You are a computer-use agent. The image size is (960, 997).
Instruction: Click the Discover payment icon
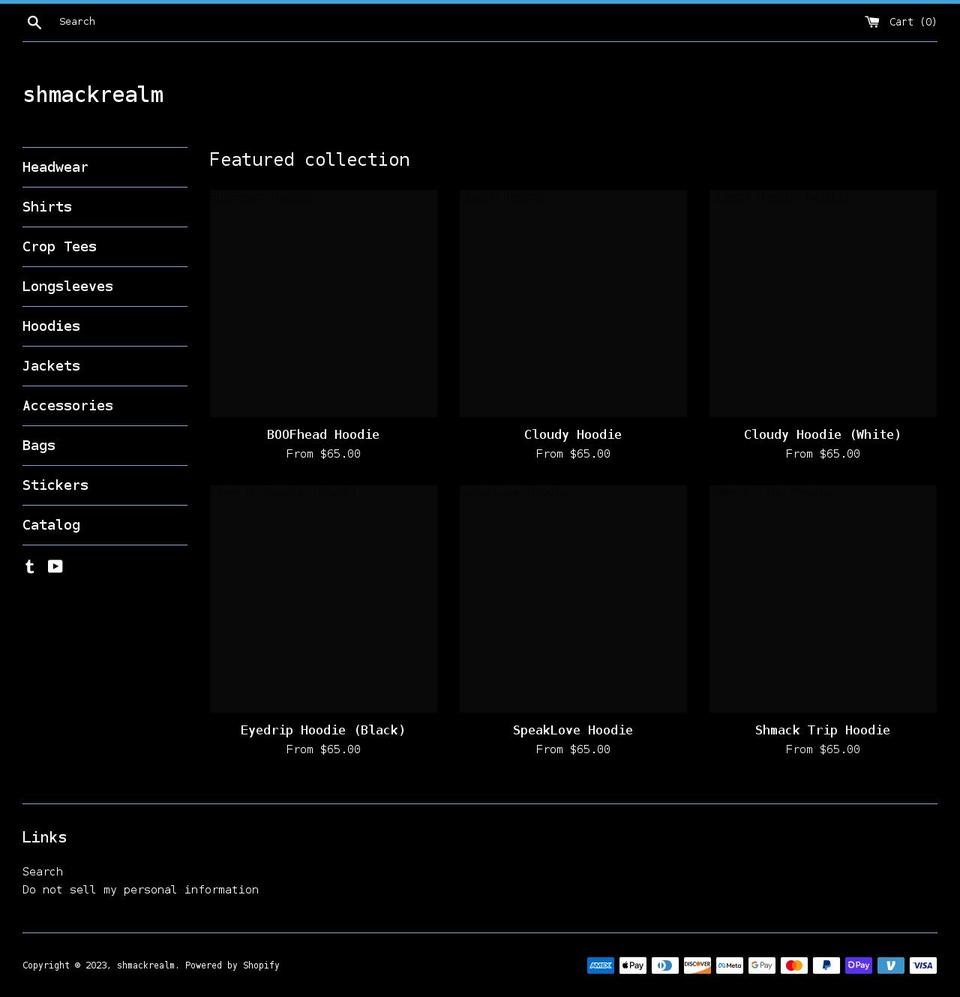(x=697, y=965)
